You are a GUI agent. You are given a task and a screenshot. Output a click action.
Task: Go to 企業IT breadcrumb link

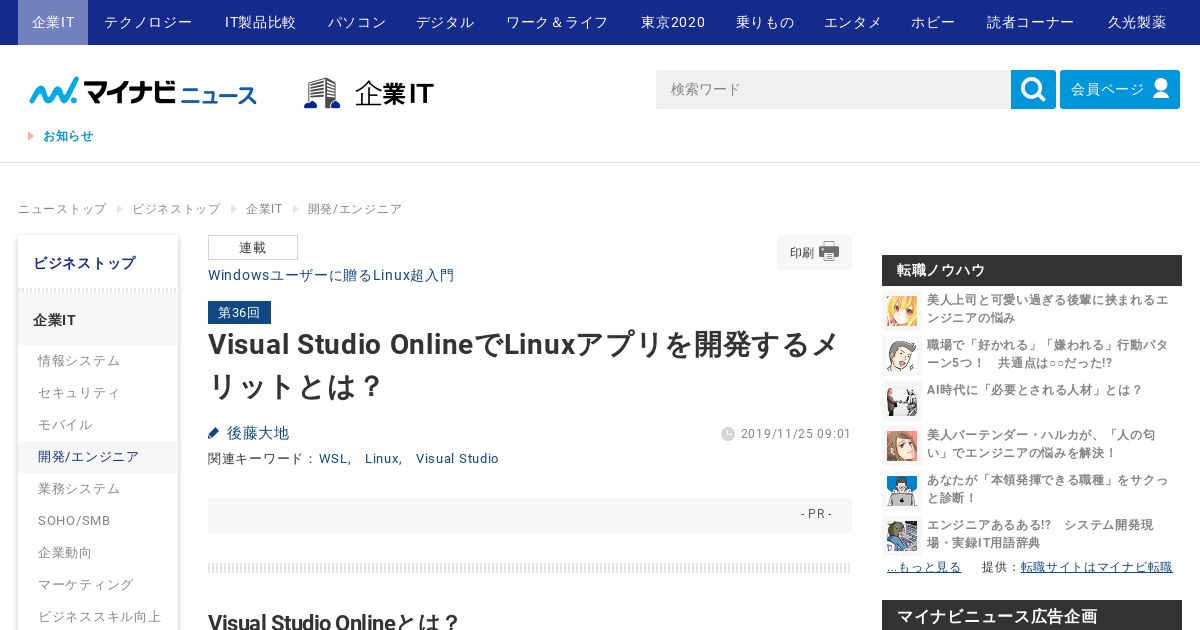264,209
